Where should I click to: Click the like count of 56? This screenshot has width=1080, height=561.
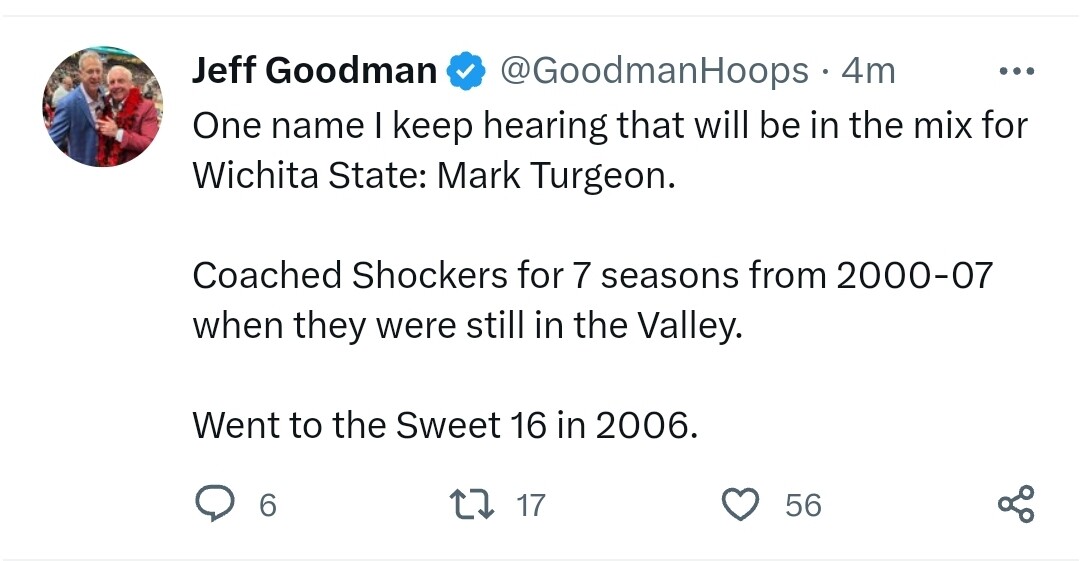click(x=803, y=505)
